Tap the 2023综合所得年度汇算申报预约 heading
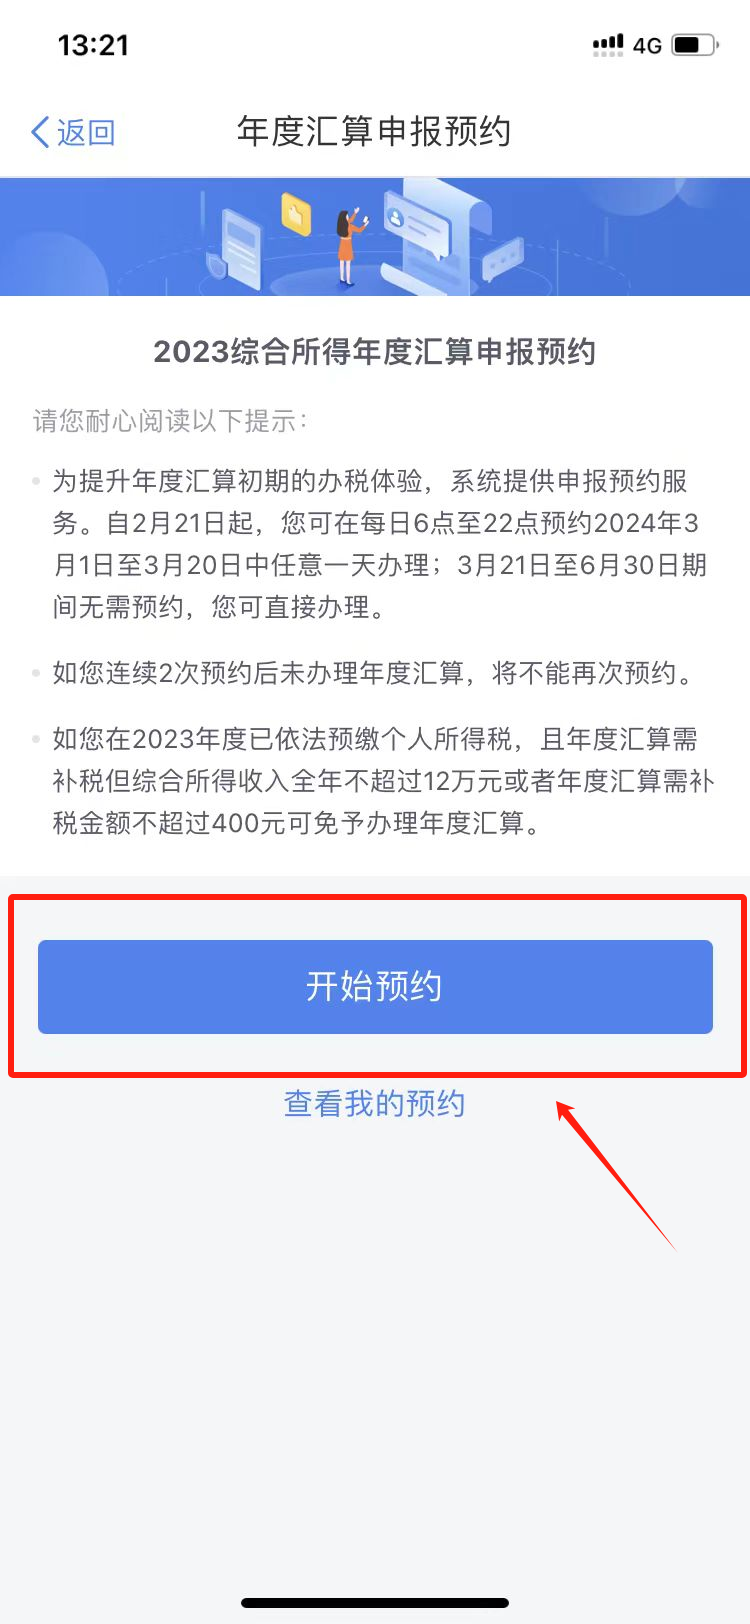The image size is (750, 1624). [x=375, y=352]
